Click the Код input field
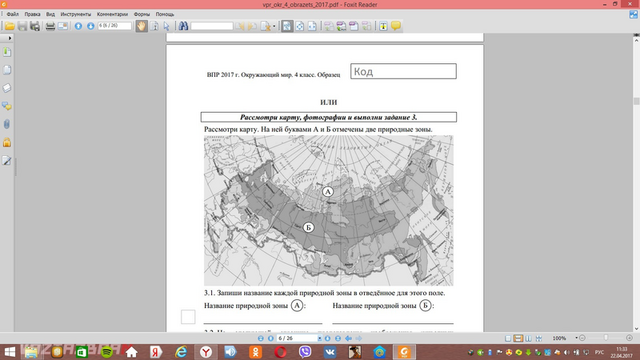Image resolution: width=640 pixels, height=360 pixels. (403, 71)
